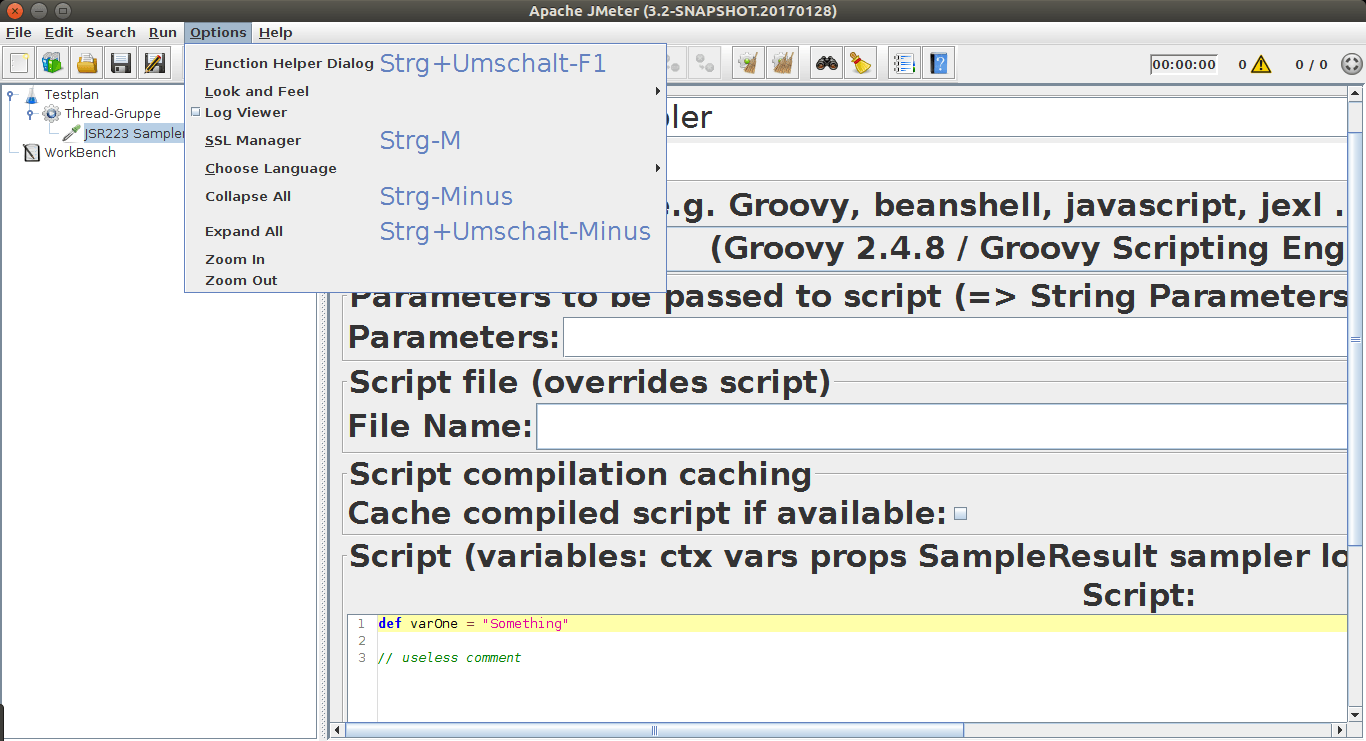Open an existing test plan file
Image resolution: width=1366 pixels, height=741 pixels.
click(86, 63)
